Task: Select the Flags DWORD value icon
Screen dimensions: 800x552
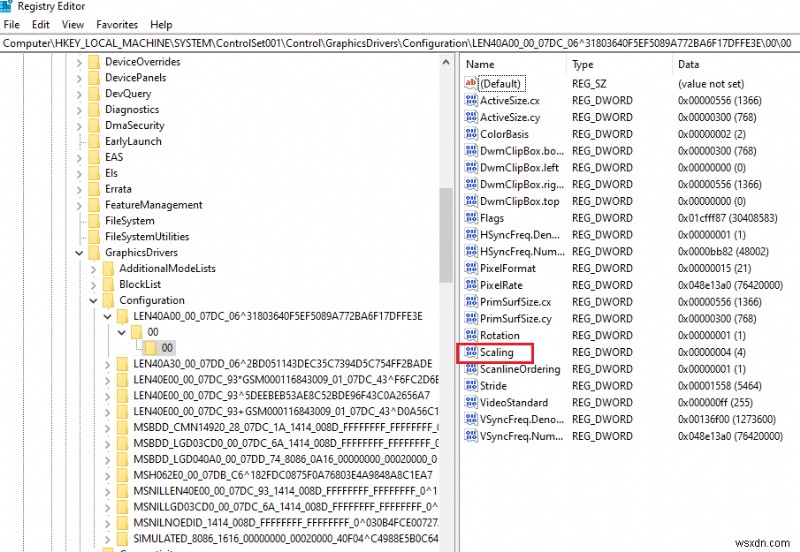Action: (x=471, y=218)
